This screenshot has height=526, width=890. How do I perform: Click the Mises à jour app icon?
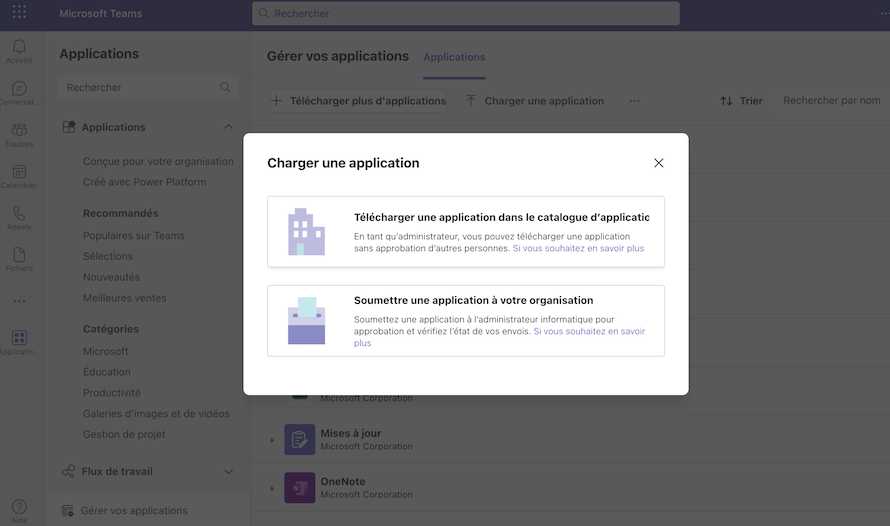click(300, 439)
